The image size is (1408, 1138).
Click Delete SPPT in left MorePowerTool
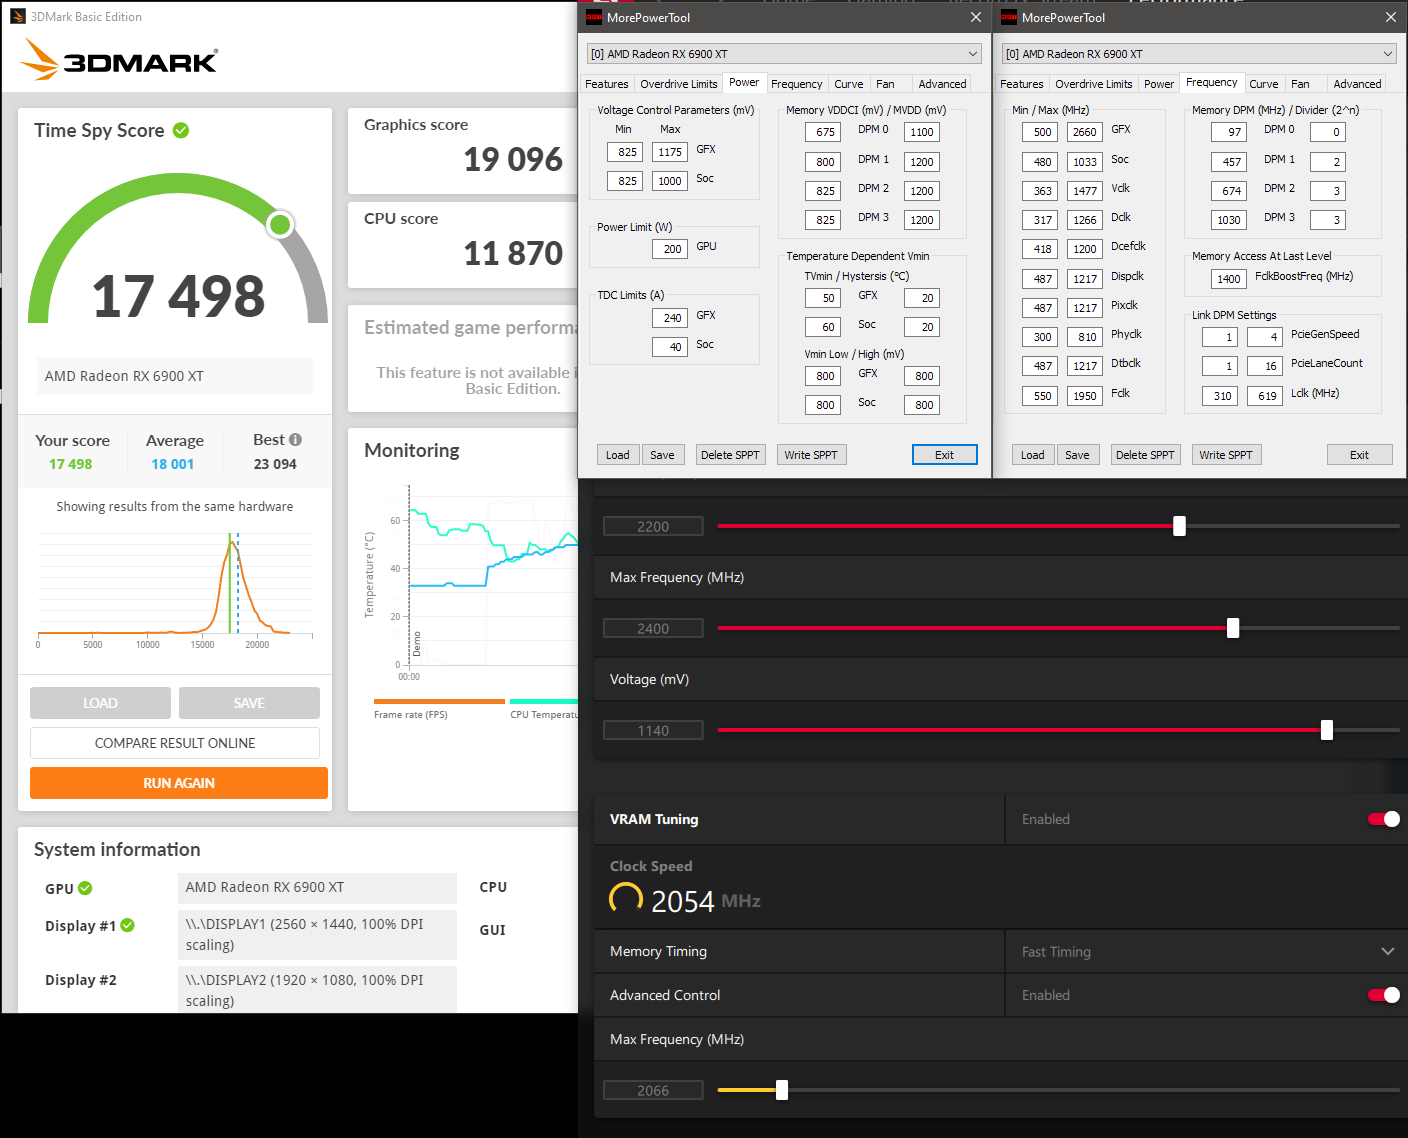pyautogui.click(x=730, y=455)
